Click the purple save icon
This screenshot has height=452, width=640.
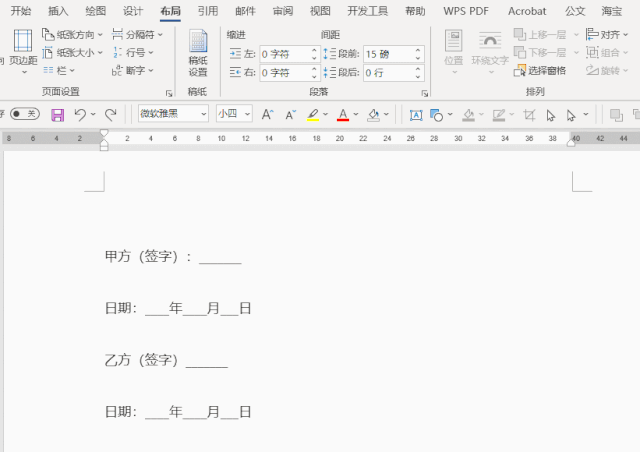(x=58, y=115)
